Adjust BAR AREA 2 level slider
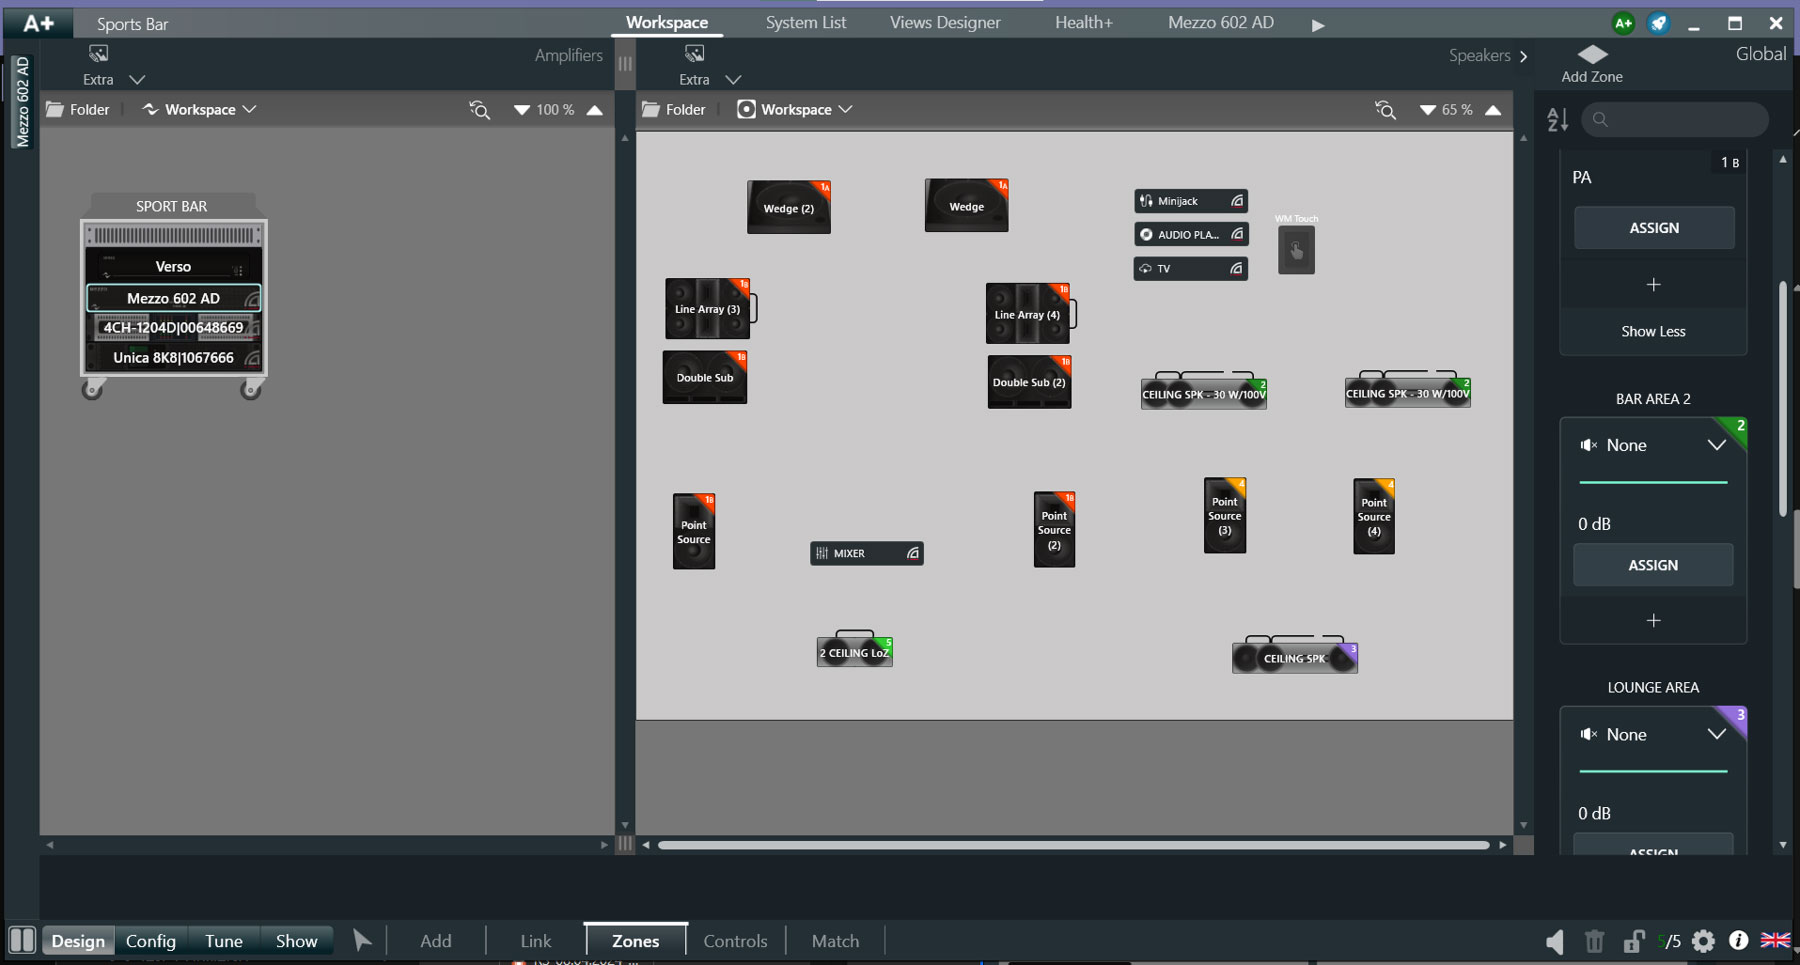Screen dimensions: 1800x965 [1653, 482]
